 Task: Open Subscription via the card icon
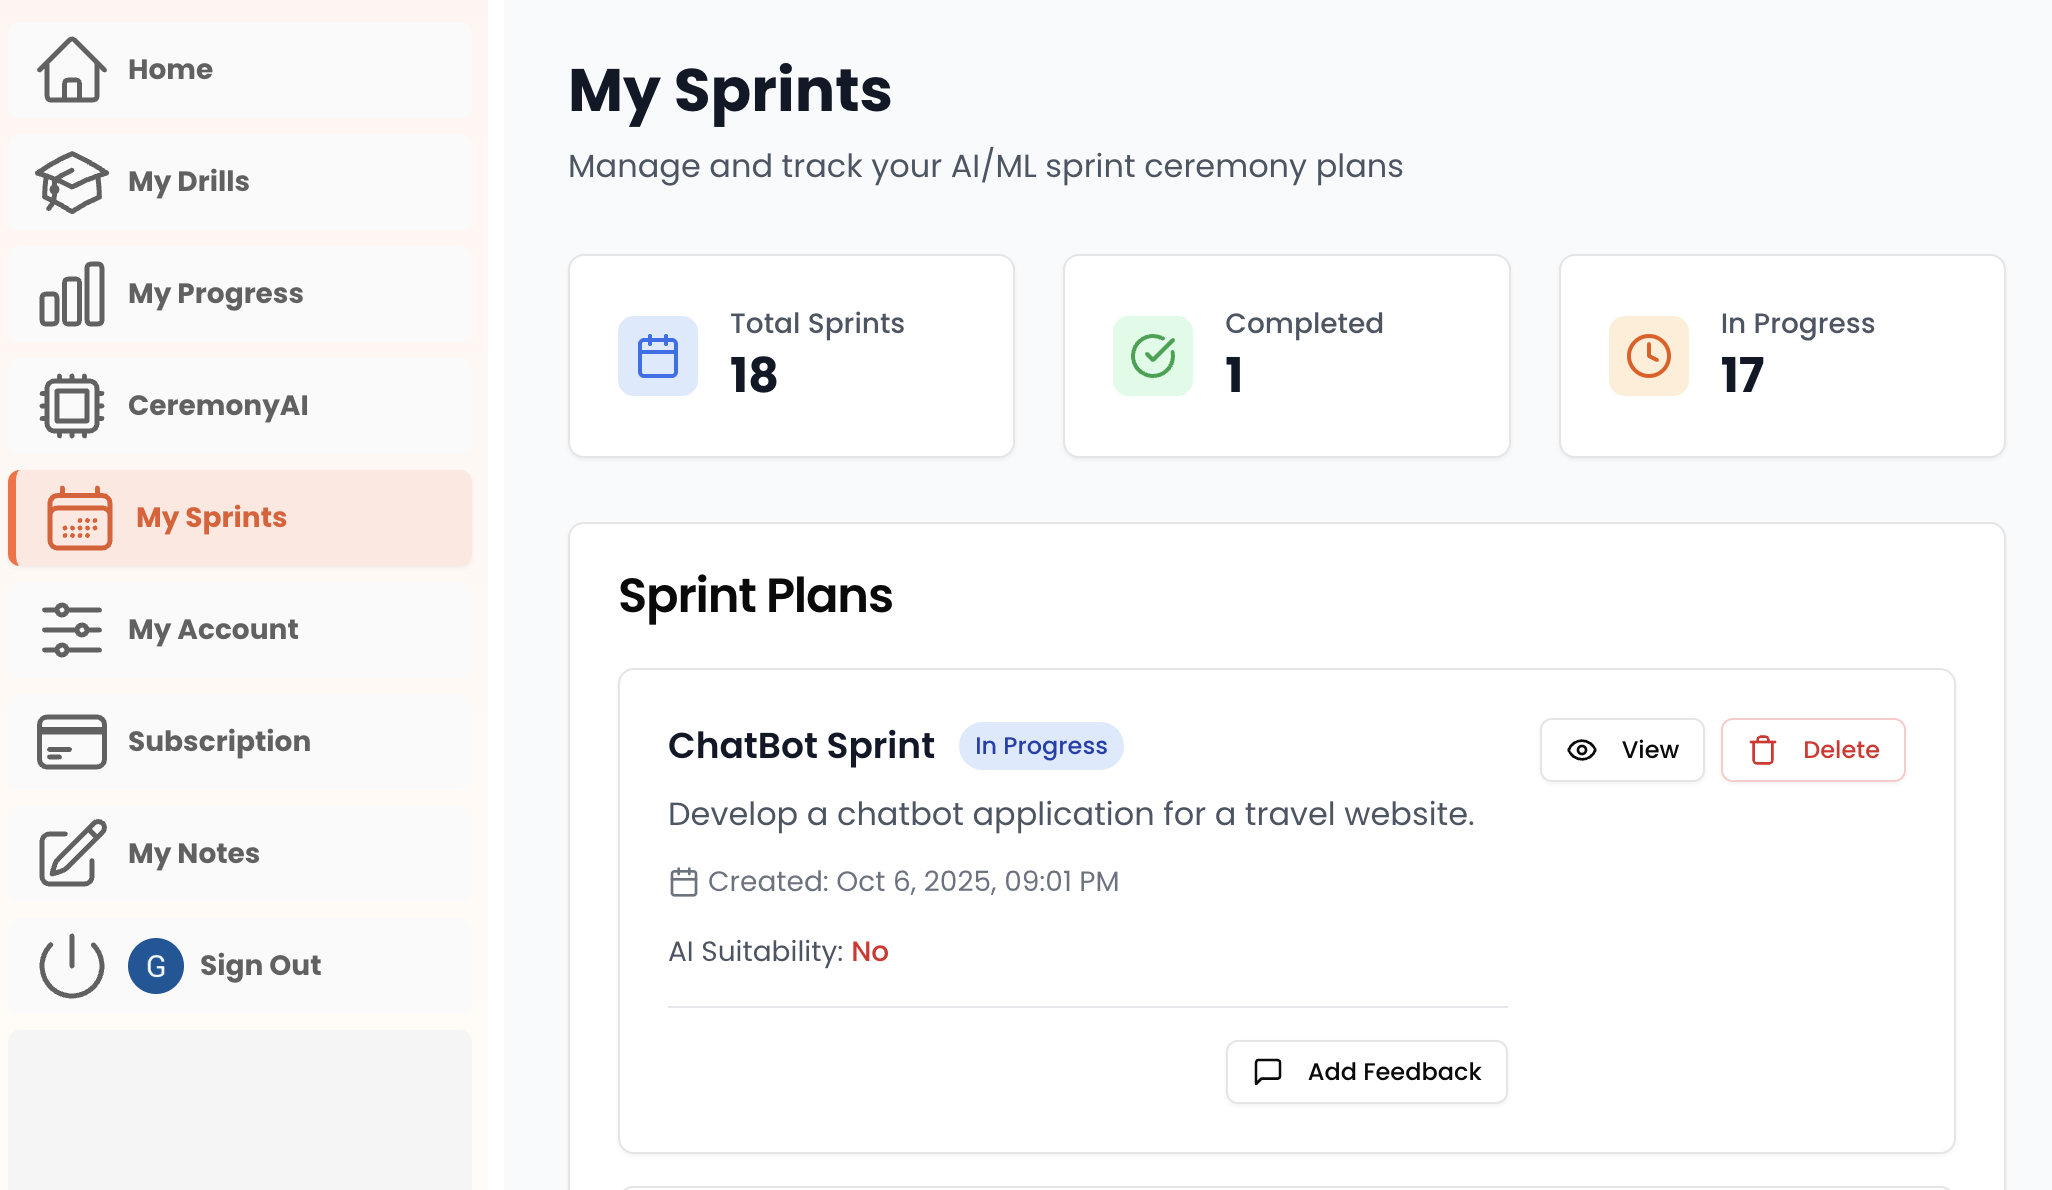70,742
